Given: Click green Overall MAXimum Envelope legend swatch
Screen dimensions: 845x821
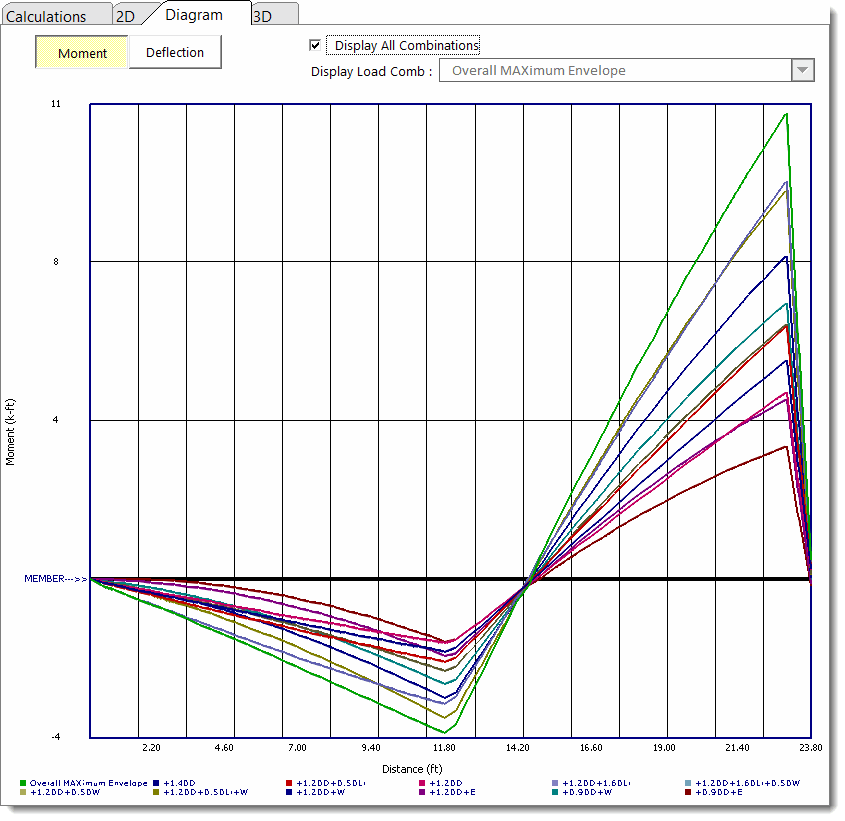Looking at the screenshot, I should point(23,783).
